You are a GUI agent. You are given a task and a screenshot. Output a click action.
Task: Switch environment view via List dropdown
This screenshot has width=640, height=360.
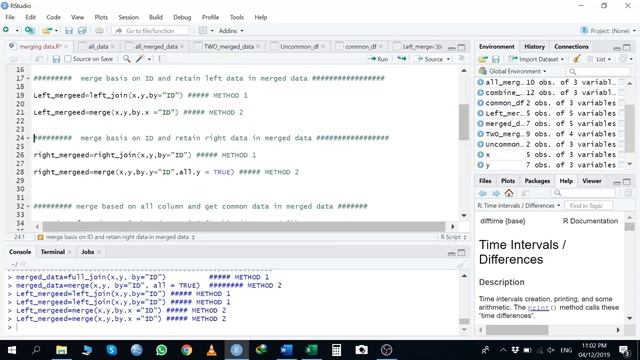click(x=600, y=59)
